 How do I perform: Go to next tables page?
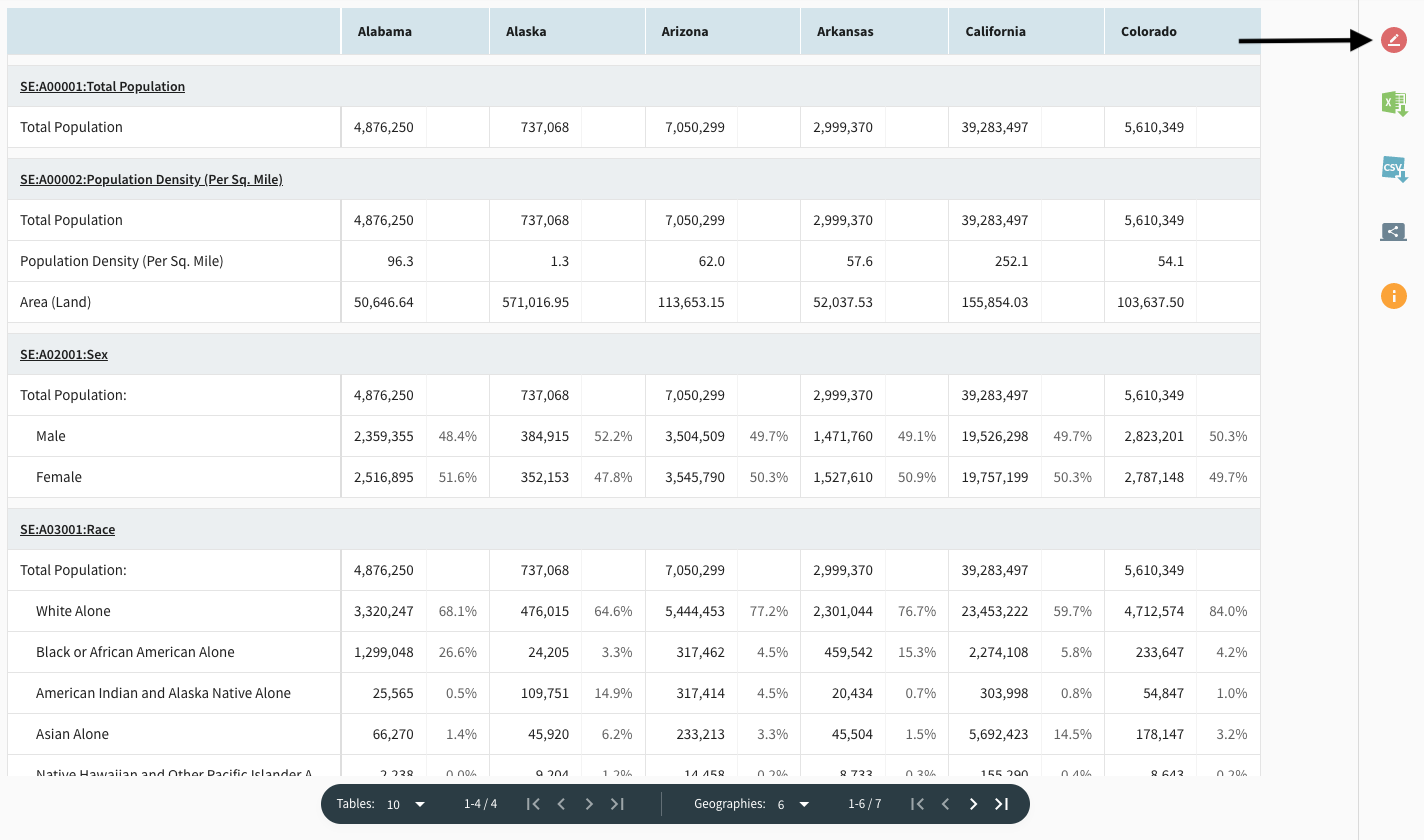(x=589, y=804)
